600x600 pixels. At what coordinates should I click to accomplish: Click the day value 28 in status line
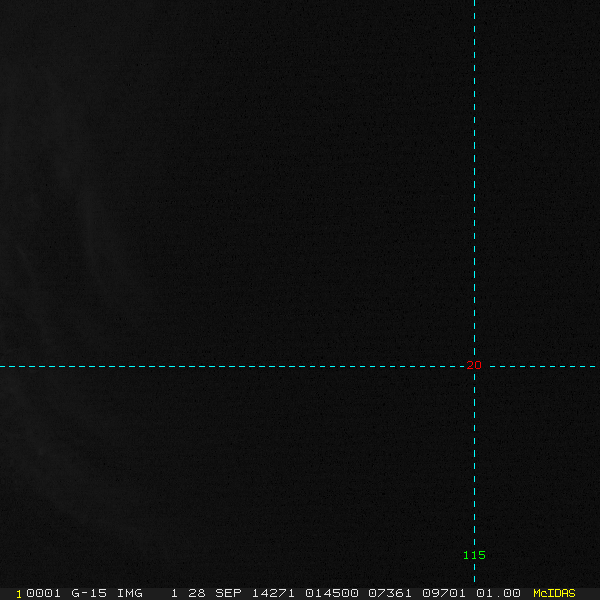tap(197, 593)
